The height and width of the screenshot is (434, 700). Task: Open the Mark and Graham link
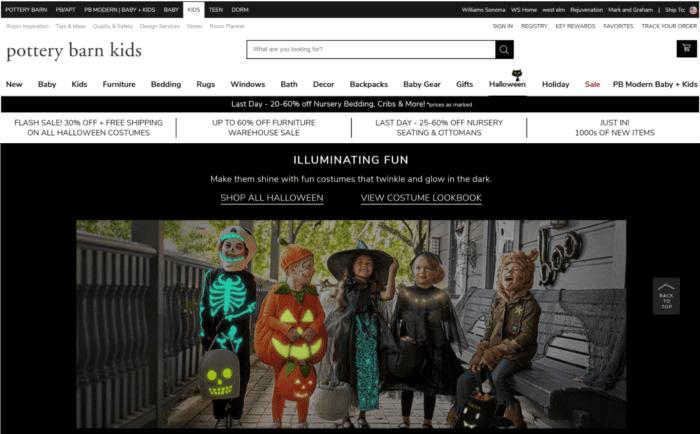coord(630,10)
